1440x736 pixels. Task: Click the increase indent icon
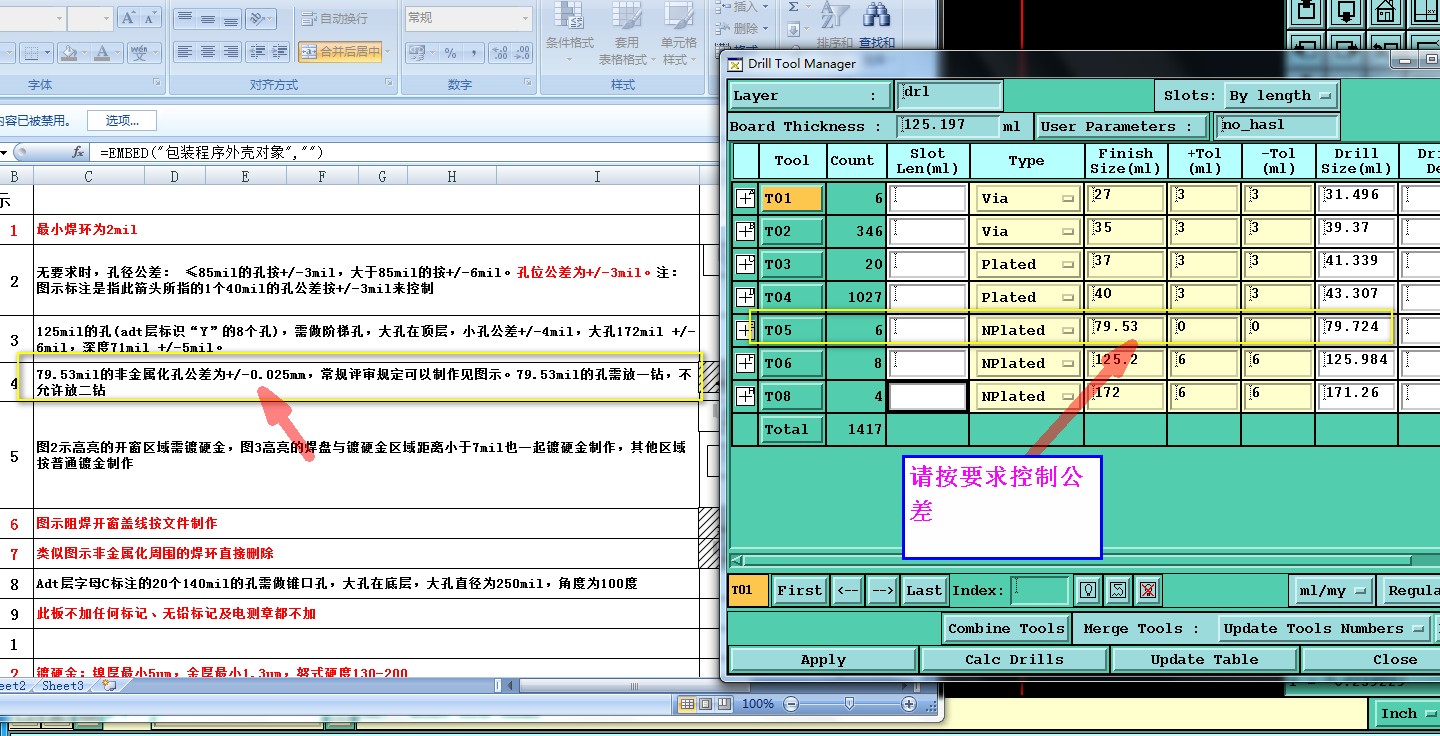point(279,52)
